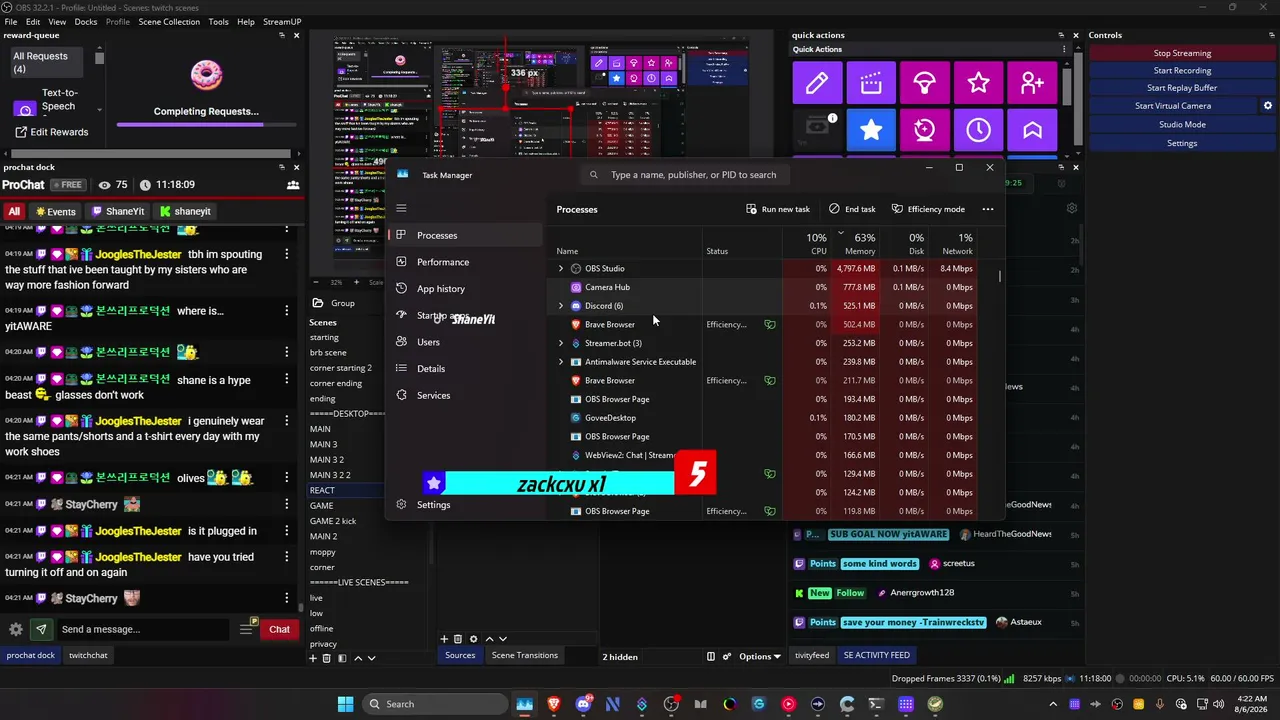Open the Docks menu in OBS
This screenshot has height=720, width=1280.
click(x=86, y=22)
